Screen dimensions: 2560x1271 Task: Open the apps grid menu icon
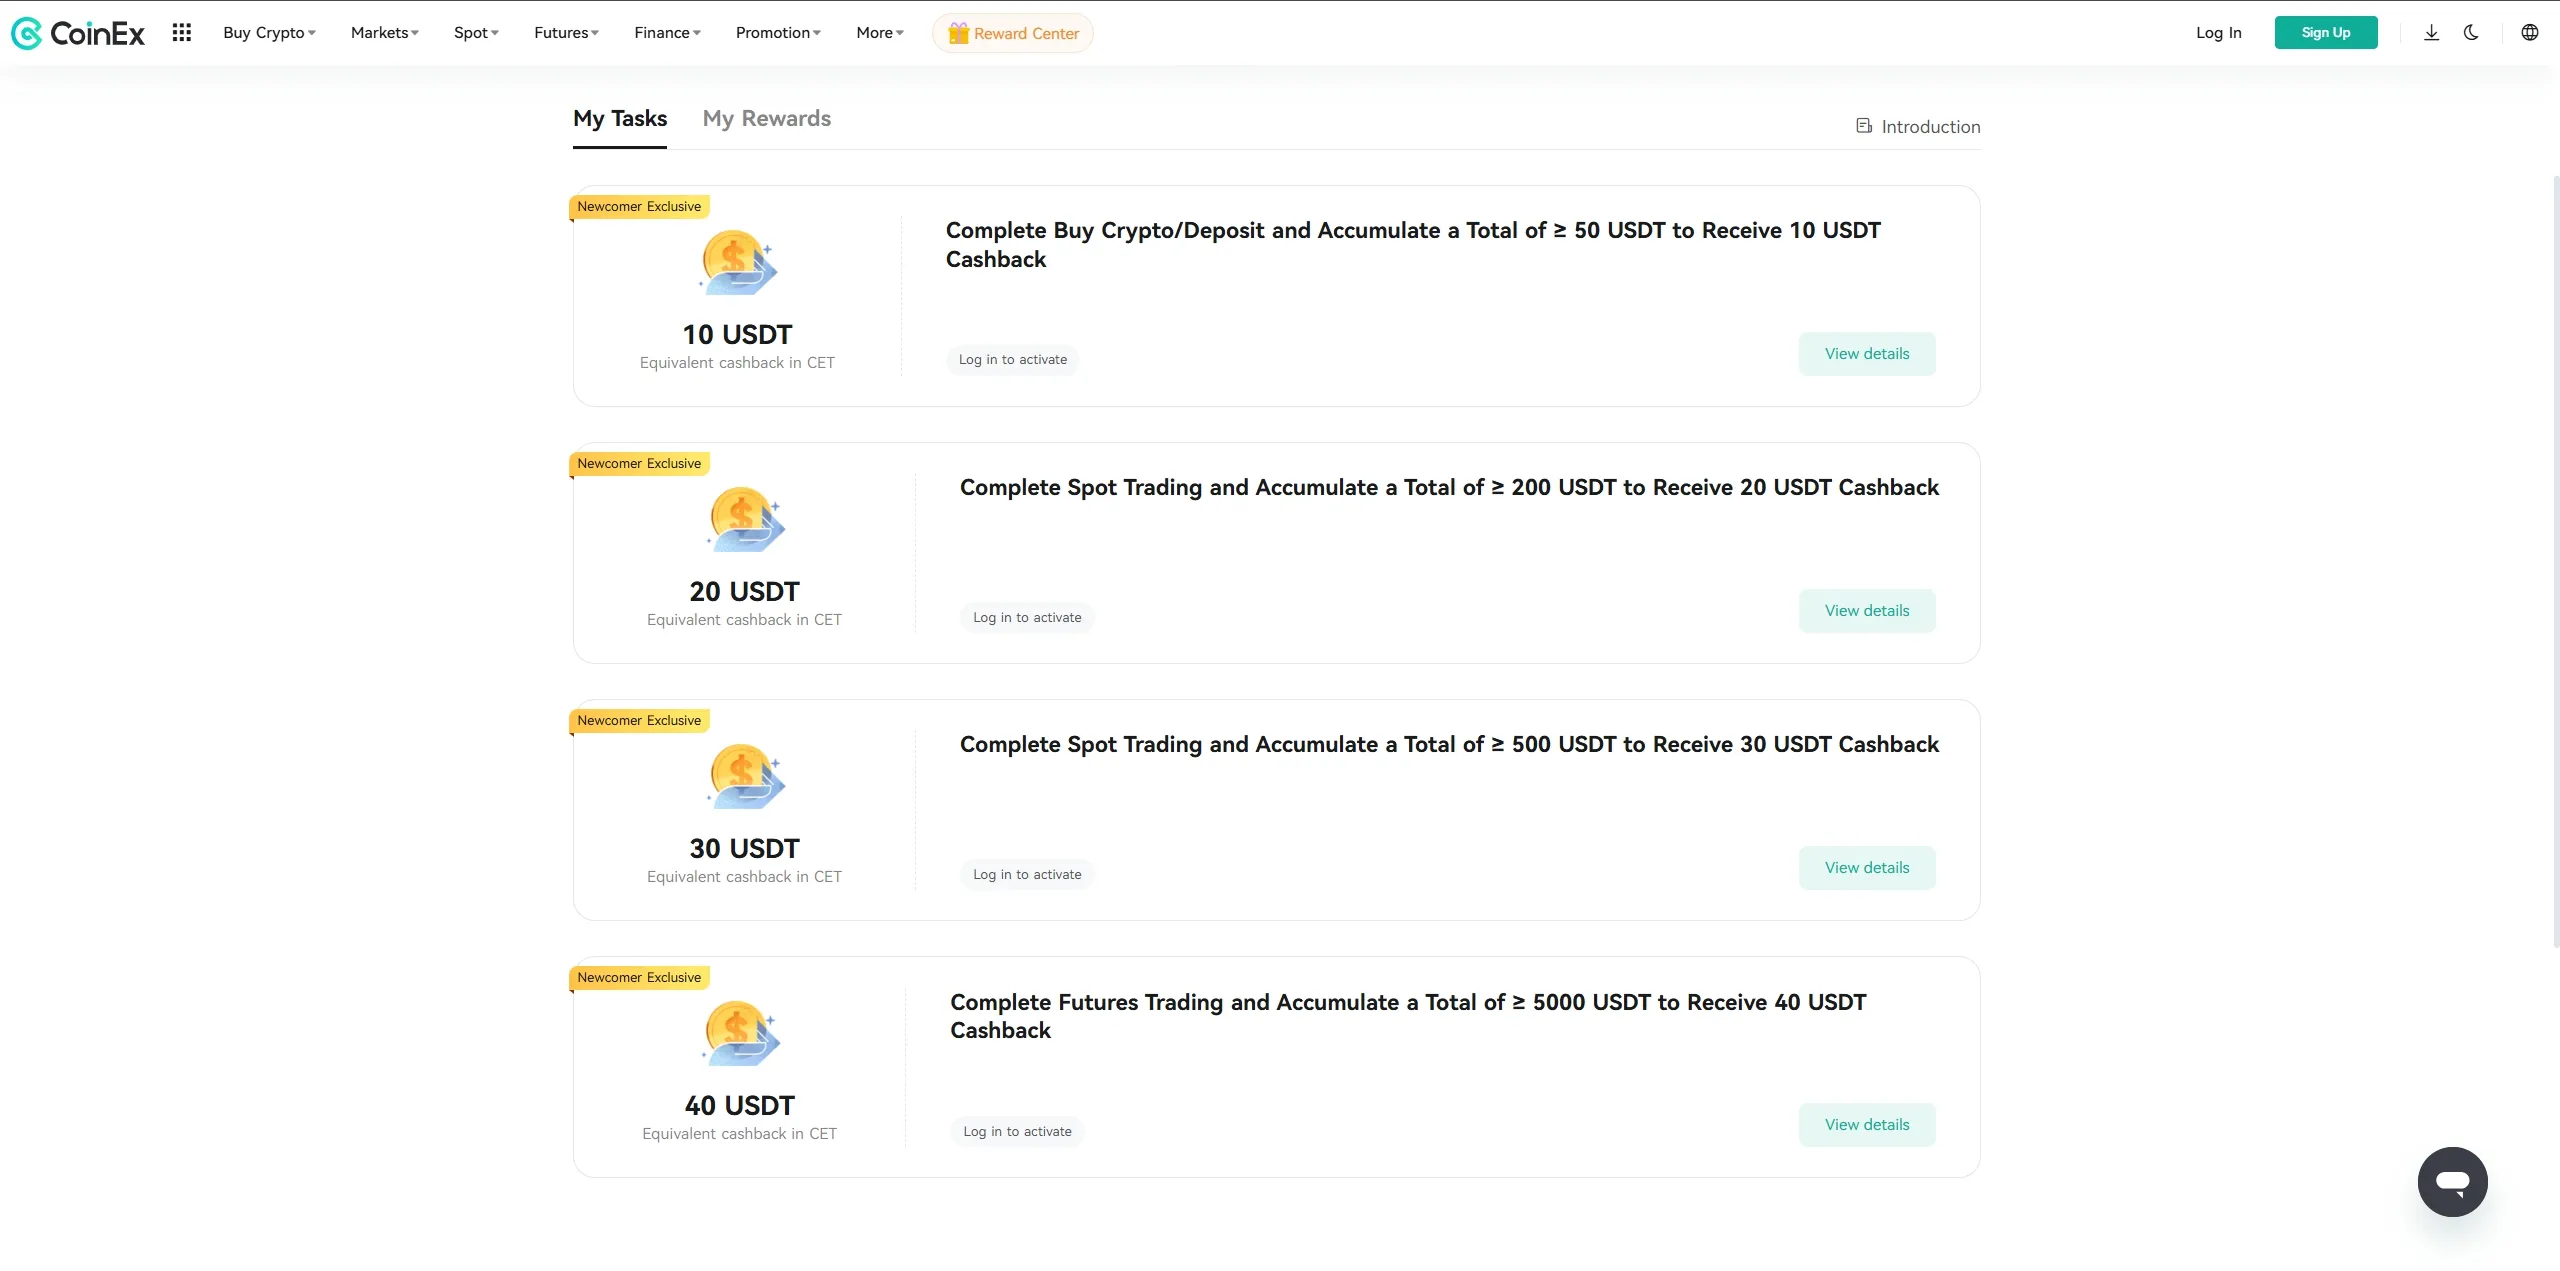point(181,33)
